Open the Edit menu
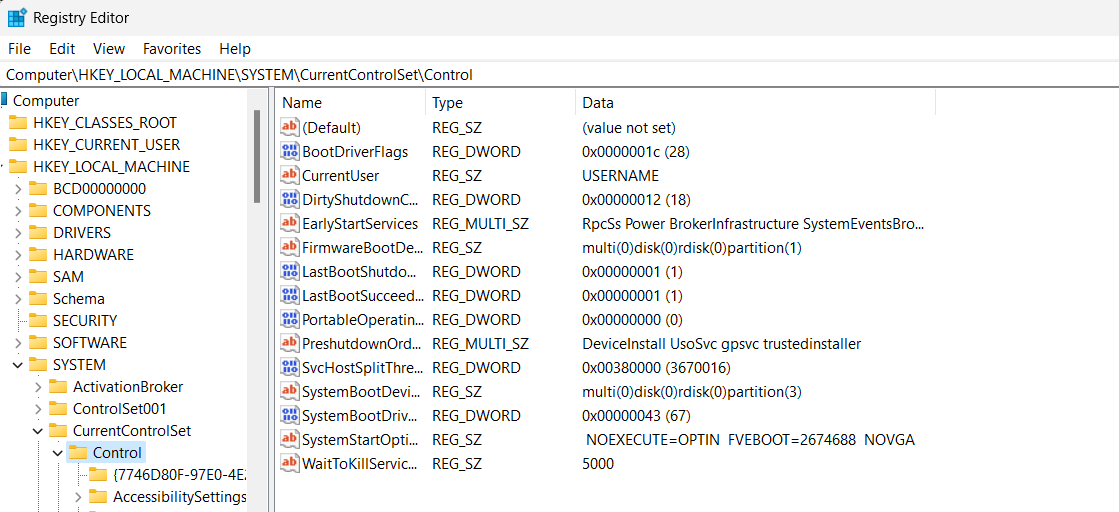Screen dimensions: 1119x512 click(62, 49)
